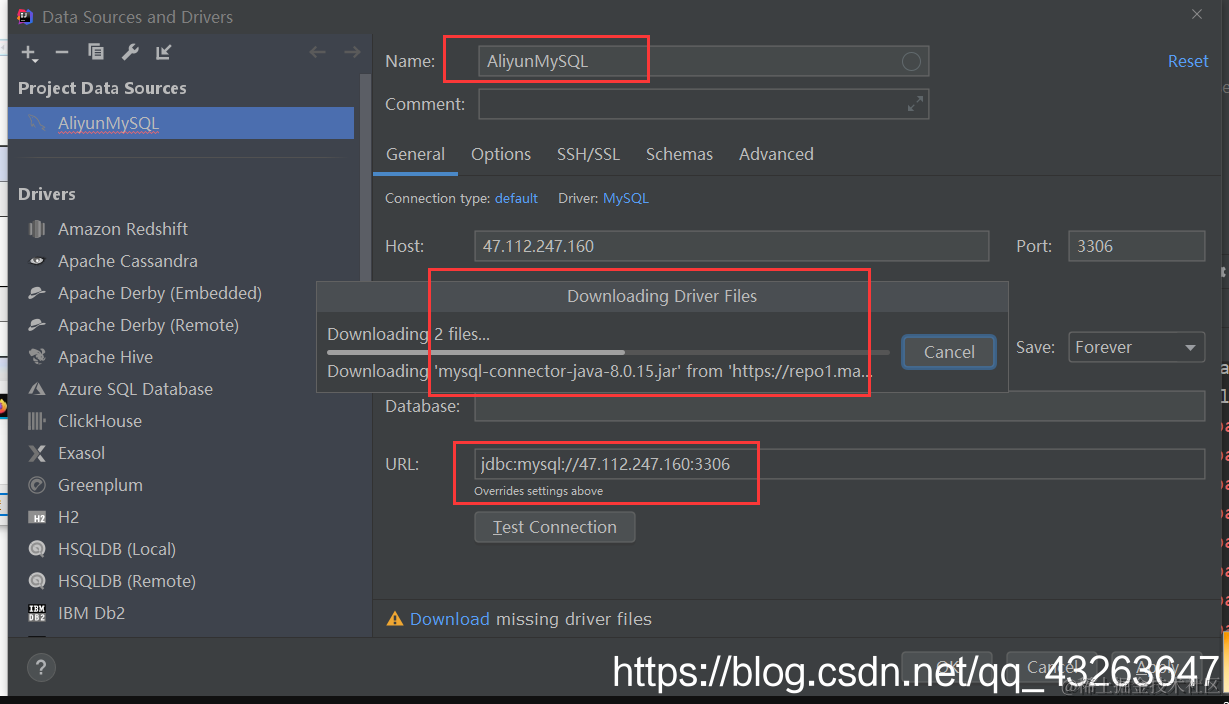1229x704 pixels.
Task: Click the Database input field
Action: 839,406
